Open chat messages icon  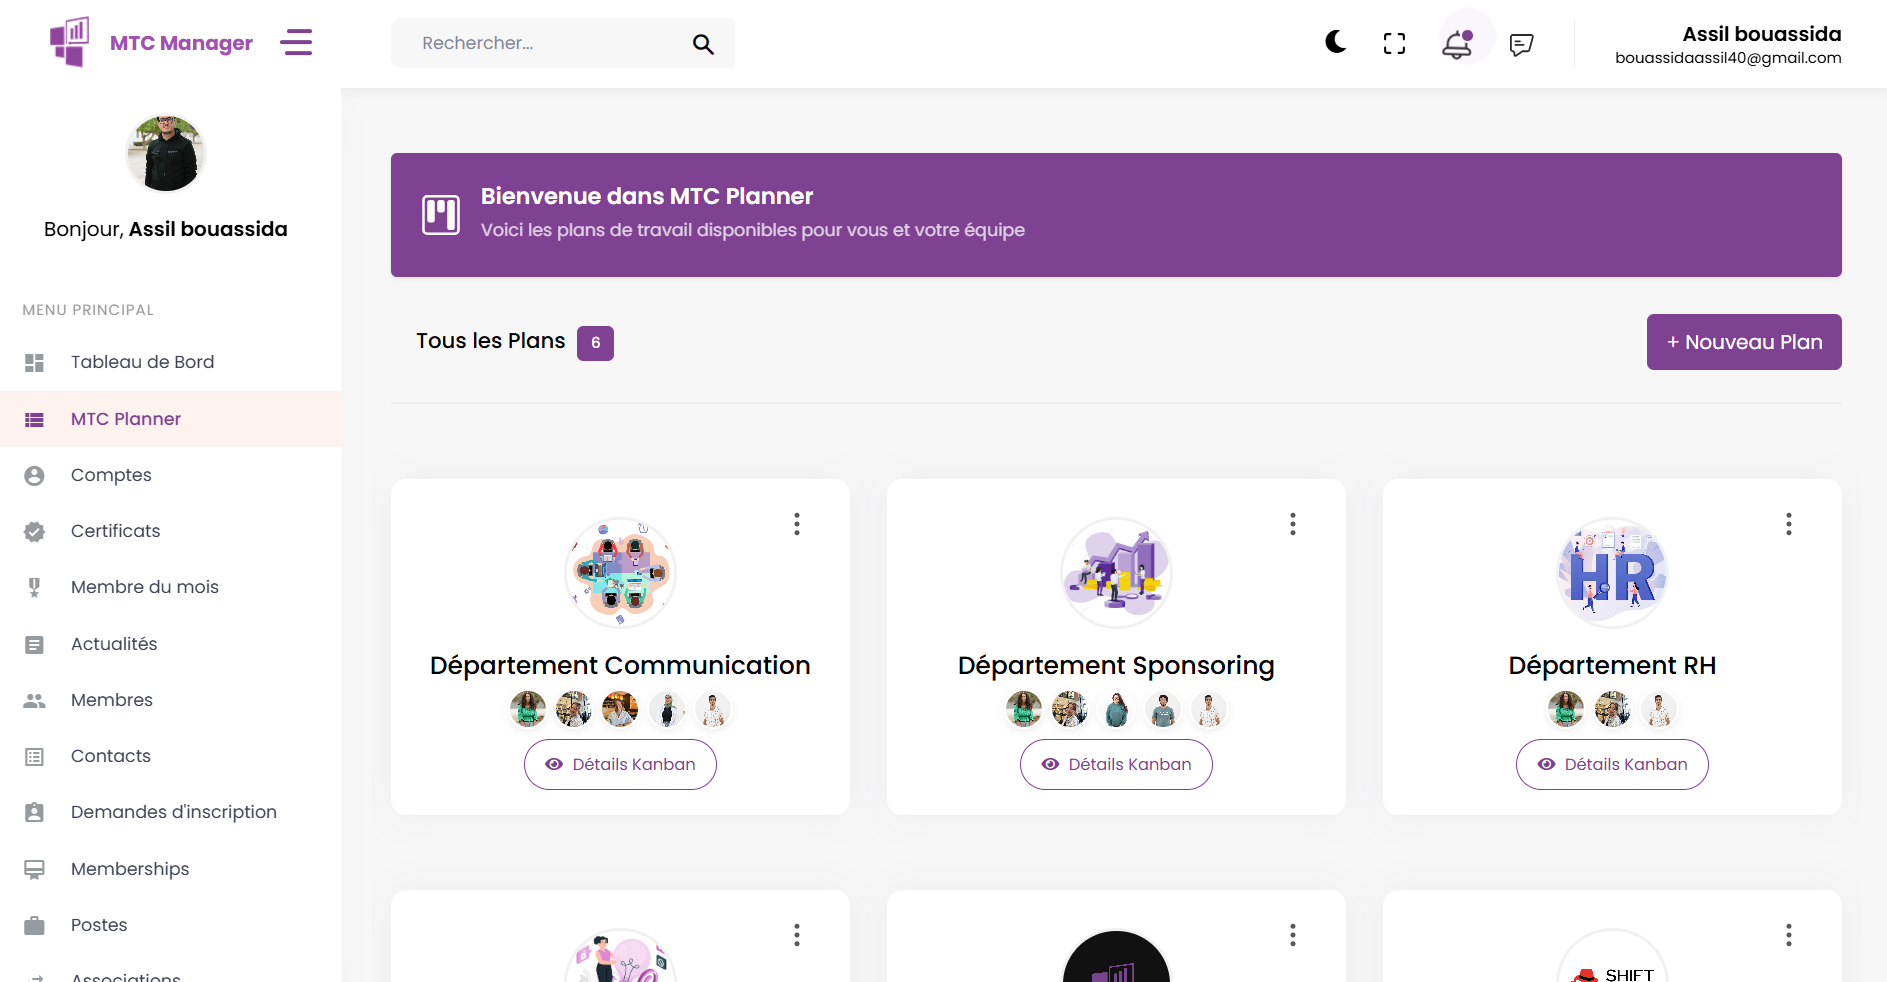click(1521, 44)
